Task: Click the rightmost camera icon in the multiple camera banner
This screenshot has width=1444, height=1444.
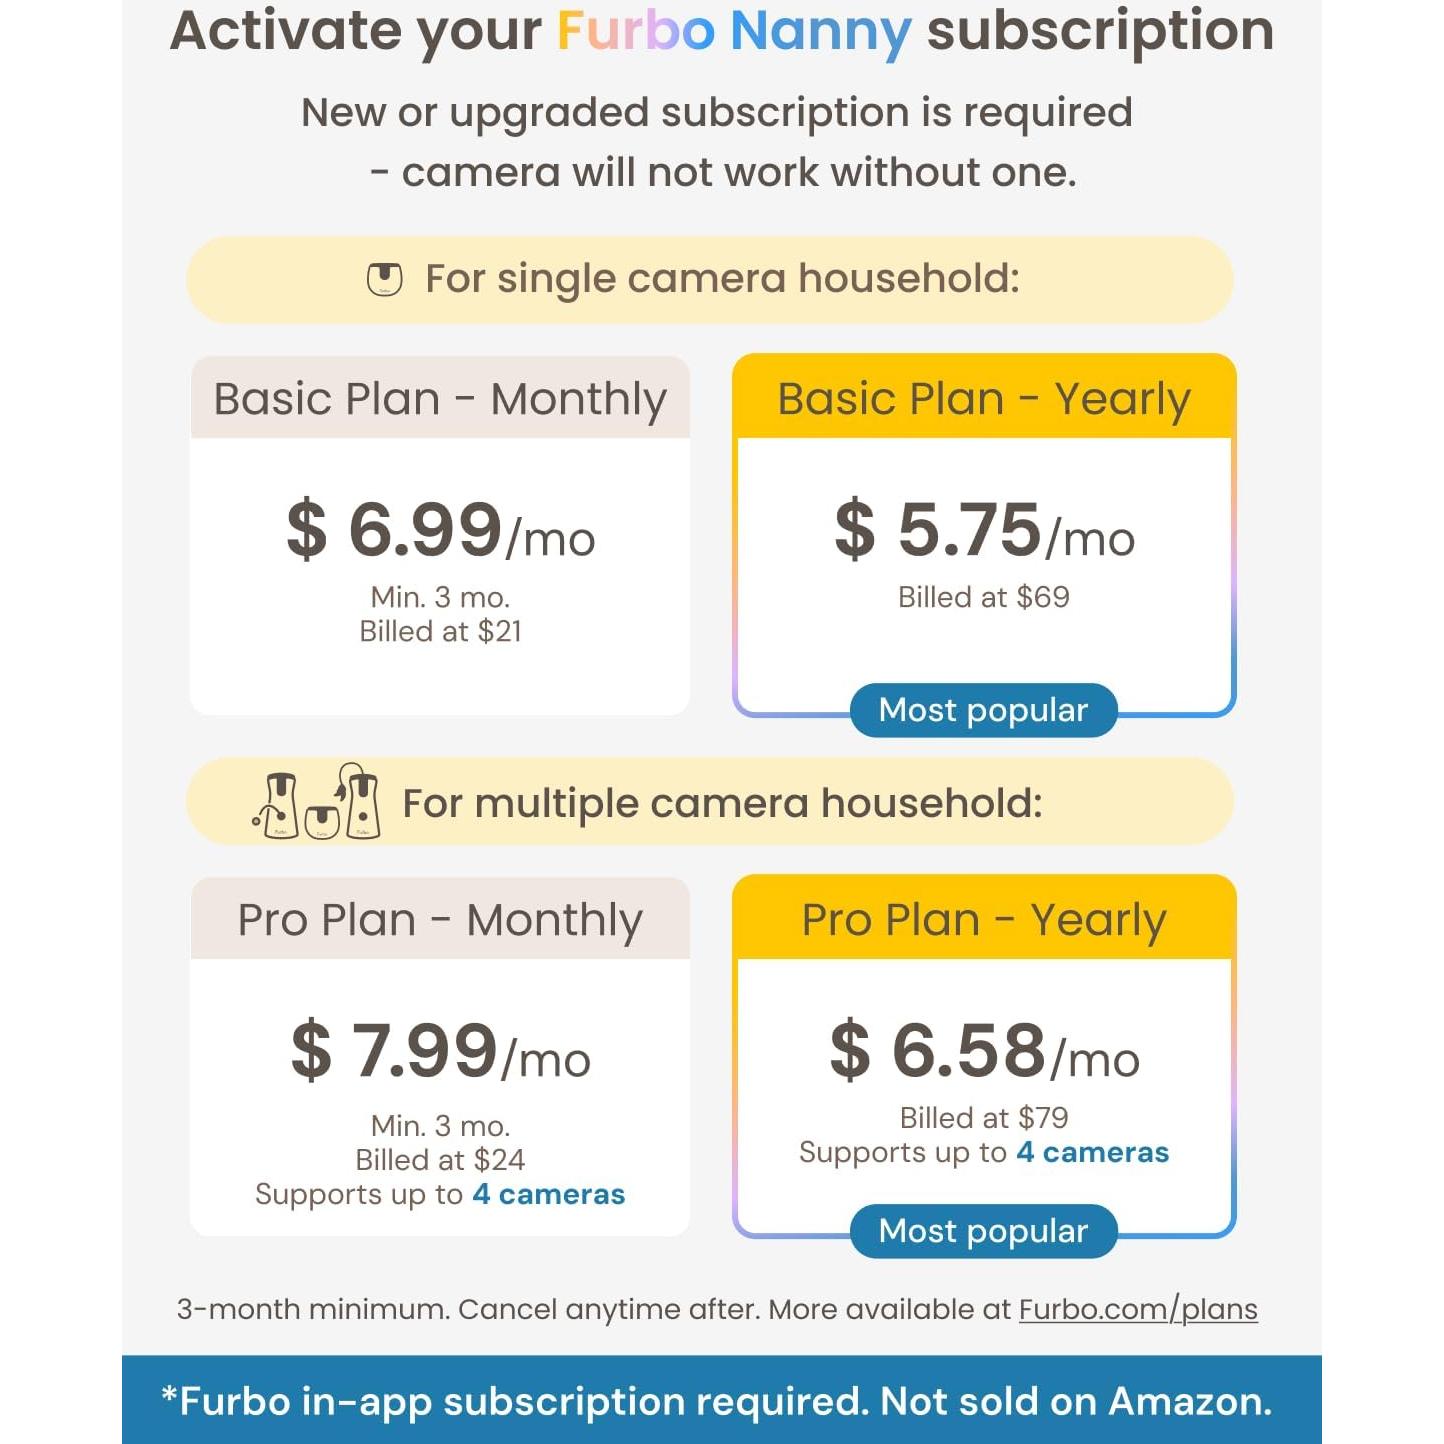Action: (x=361, y=802)
